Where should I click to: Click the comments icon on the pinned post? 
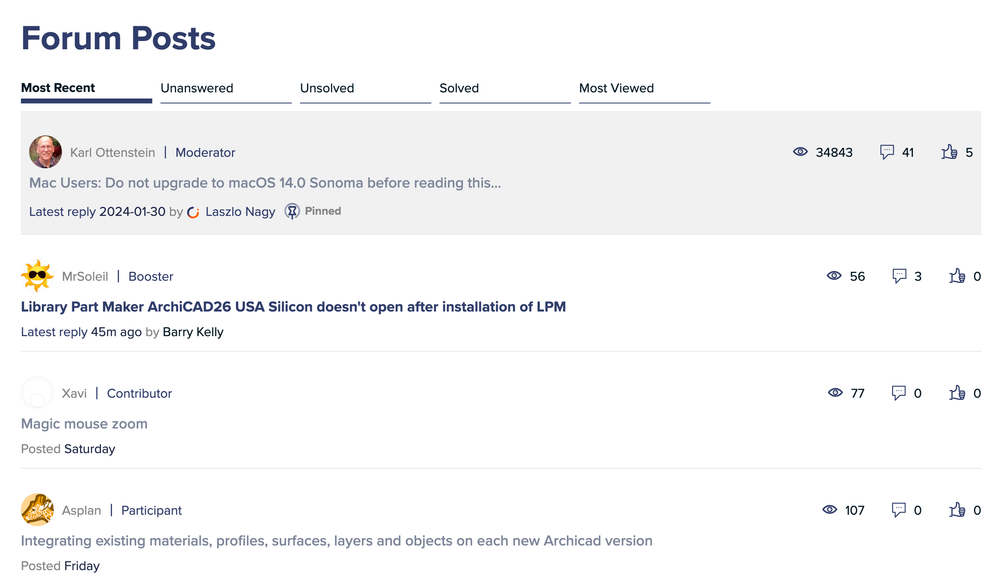(886, 152)
